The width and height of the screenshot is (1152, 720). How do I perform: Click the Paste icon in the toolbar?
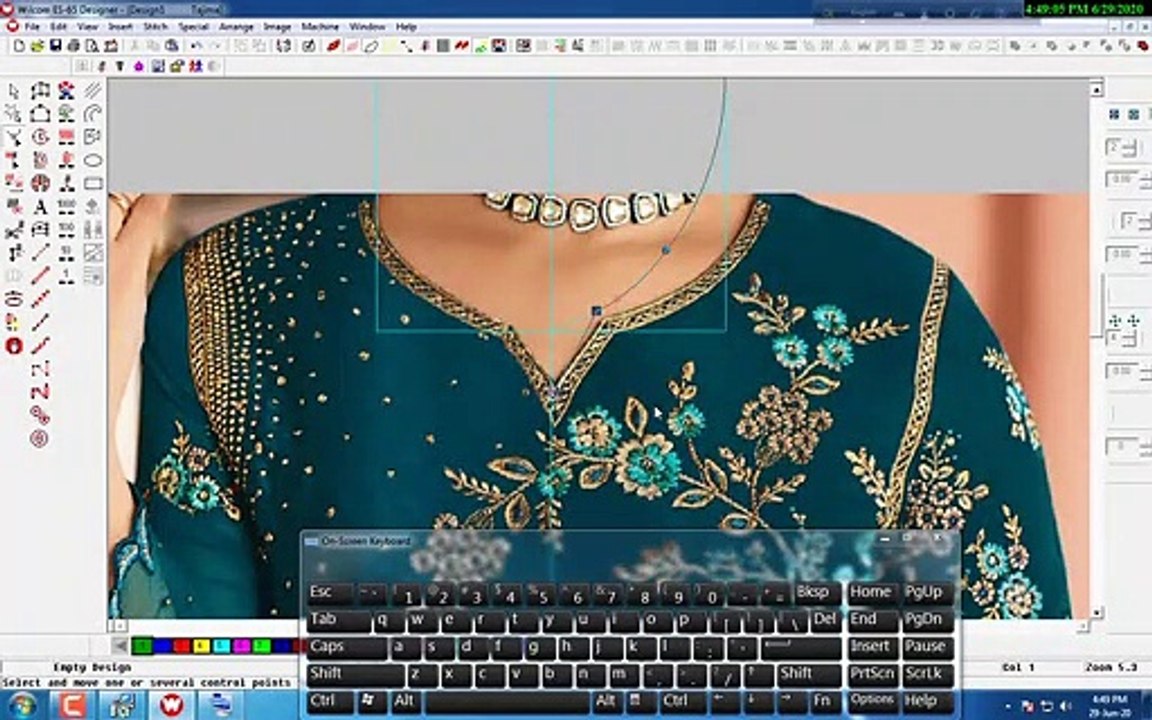(171, 46)
